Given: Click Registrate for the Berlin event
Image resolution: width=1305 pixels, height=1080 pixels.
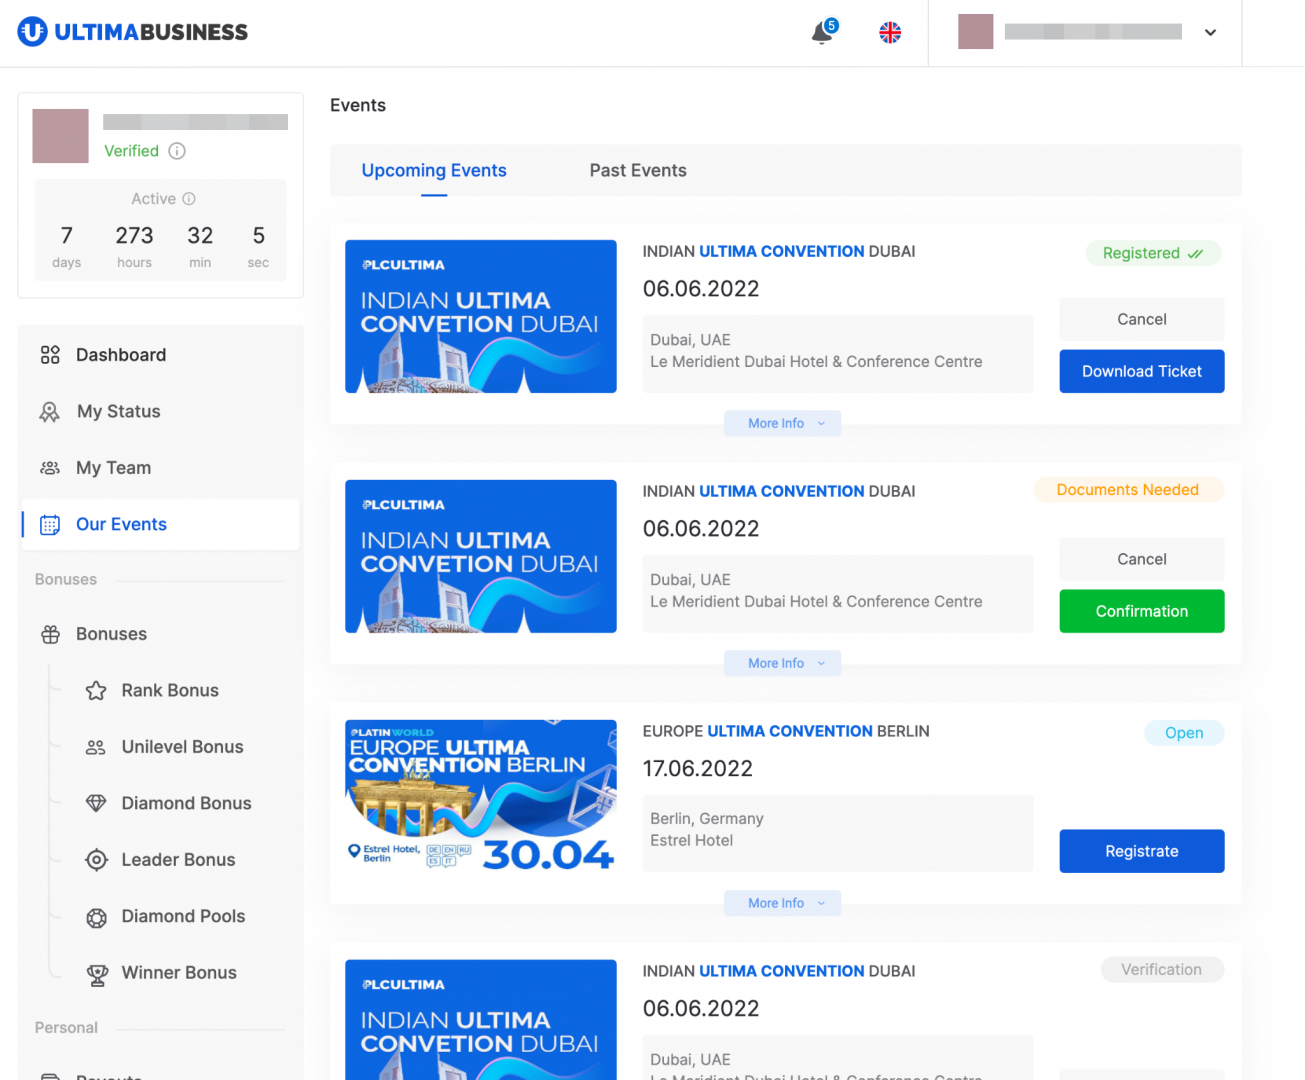Looking at the screenshot, I should [1141, 852].
